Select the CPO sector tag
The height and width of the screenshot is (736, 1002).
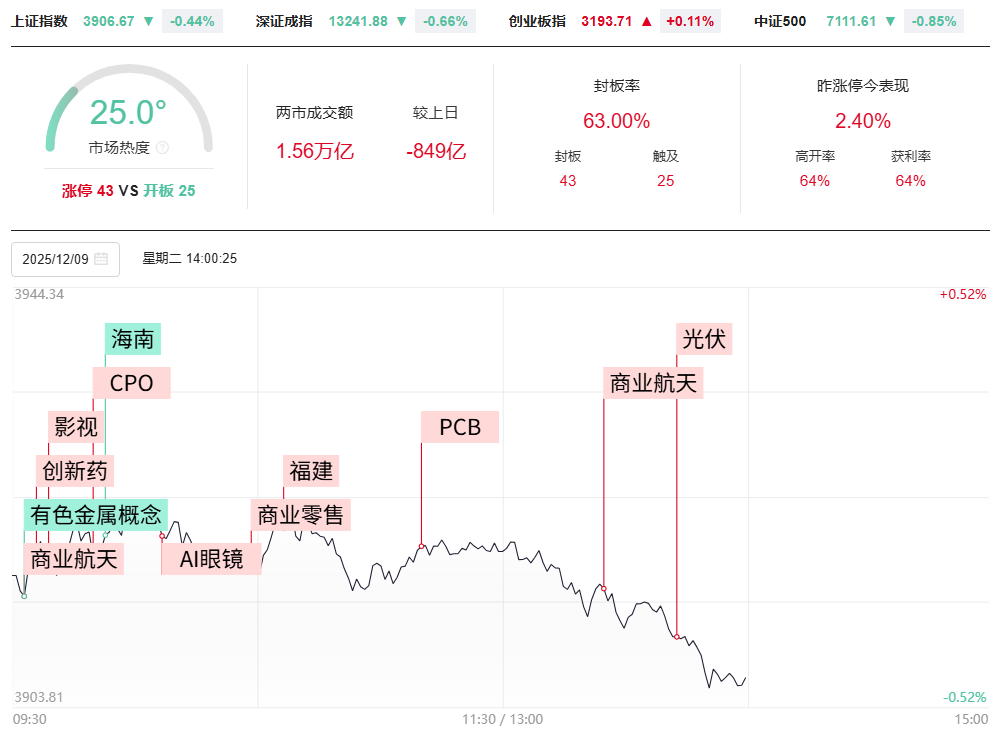(x=131, y=383)
